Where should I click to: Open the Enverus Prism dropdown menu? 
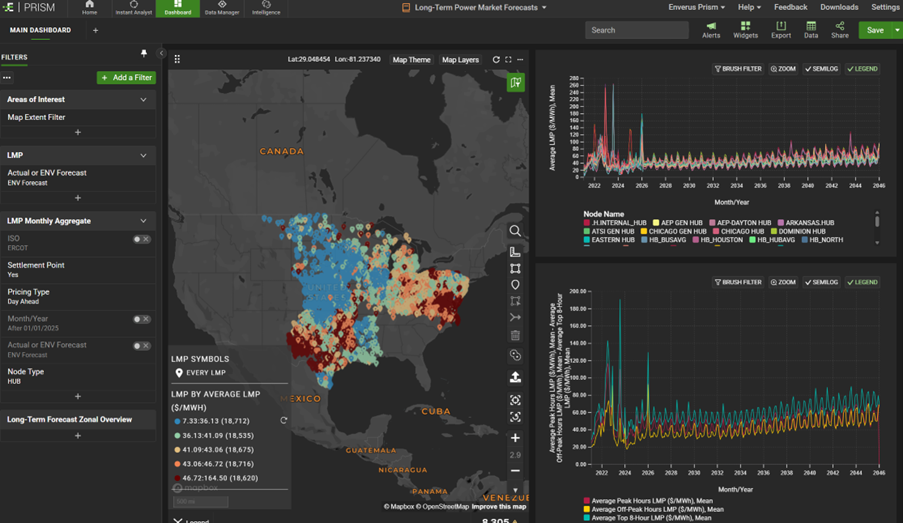(696, 7)
